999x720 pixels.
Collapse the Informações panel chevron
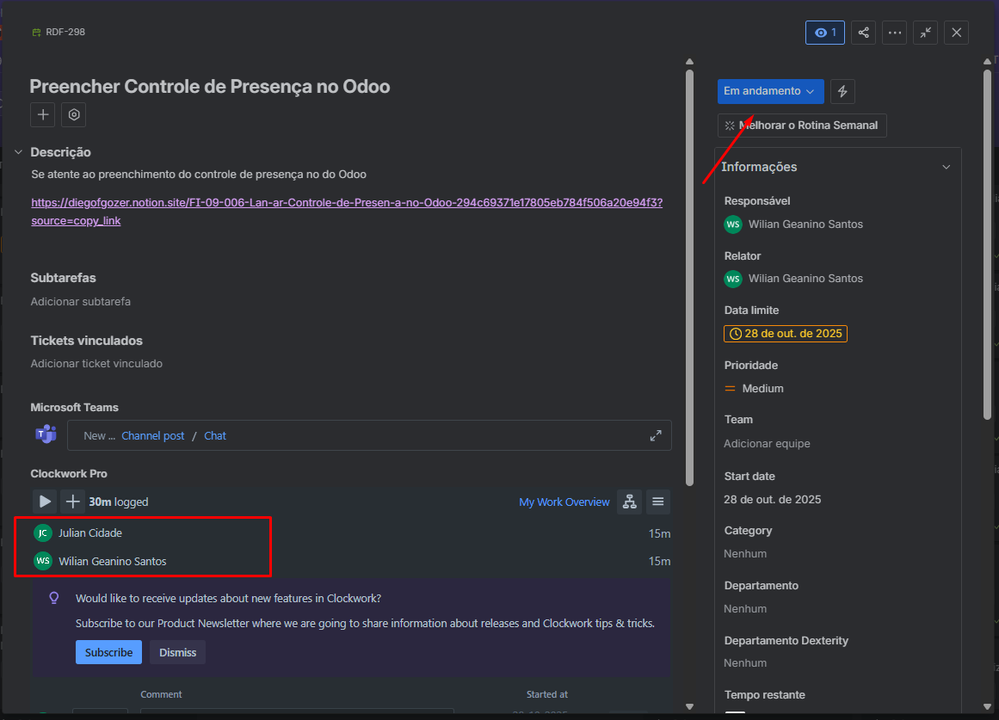click(x=946, y=166)
